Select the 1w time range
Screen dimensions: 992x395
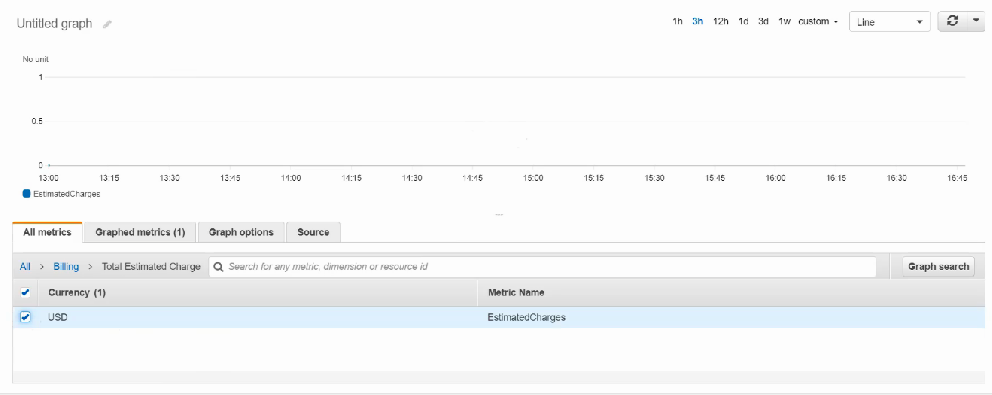point(784,22)
